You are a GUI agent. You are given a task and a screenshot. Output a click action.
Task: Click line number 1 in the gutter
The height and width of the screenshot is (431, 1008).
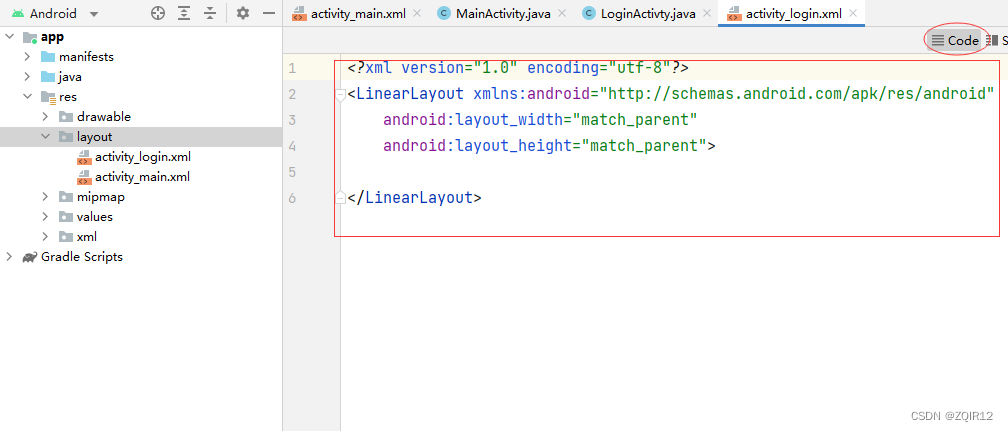point(292,68)
